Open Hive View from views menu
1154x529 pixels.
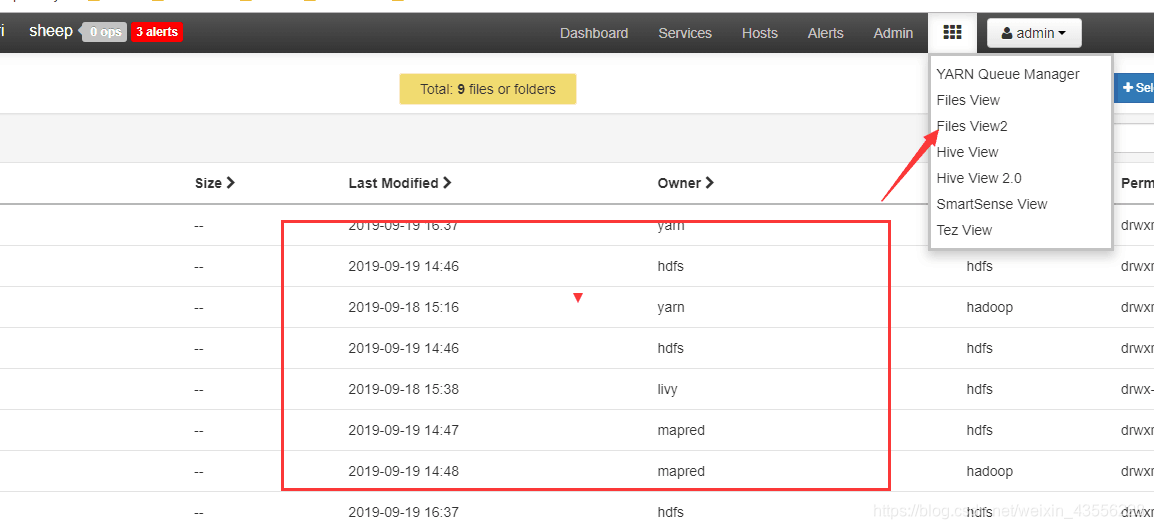click(x=967, y=152)
